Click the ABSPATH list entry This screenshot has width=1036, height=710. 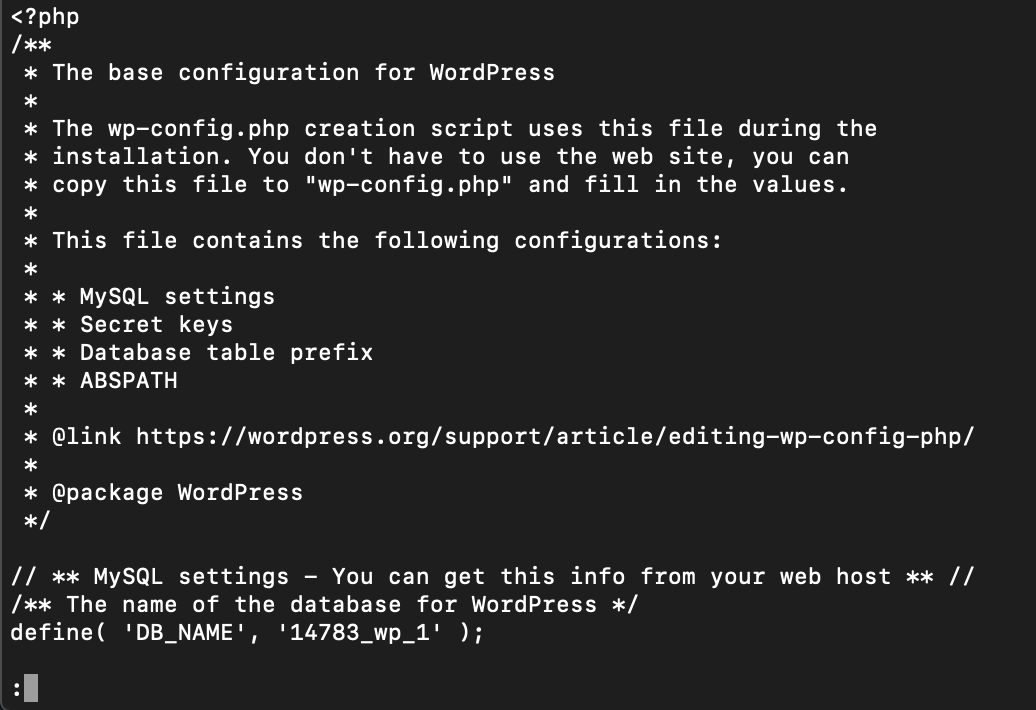coord(128,380)
